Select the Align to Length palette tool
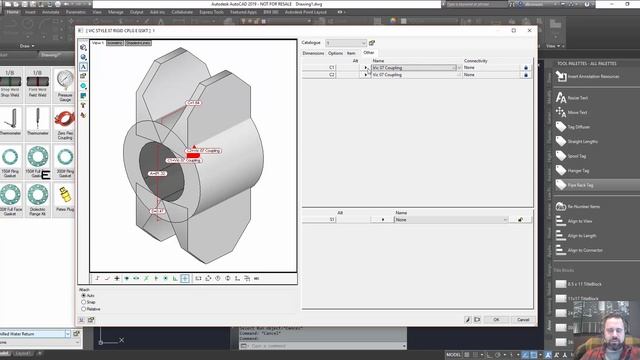The height and width of the screenshot is (360, 640). tap(576, 236)
